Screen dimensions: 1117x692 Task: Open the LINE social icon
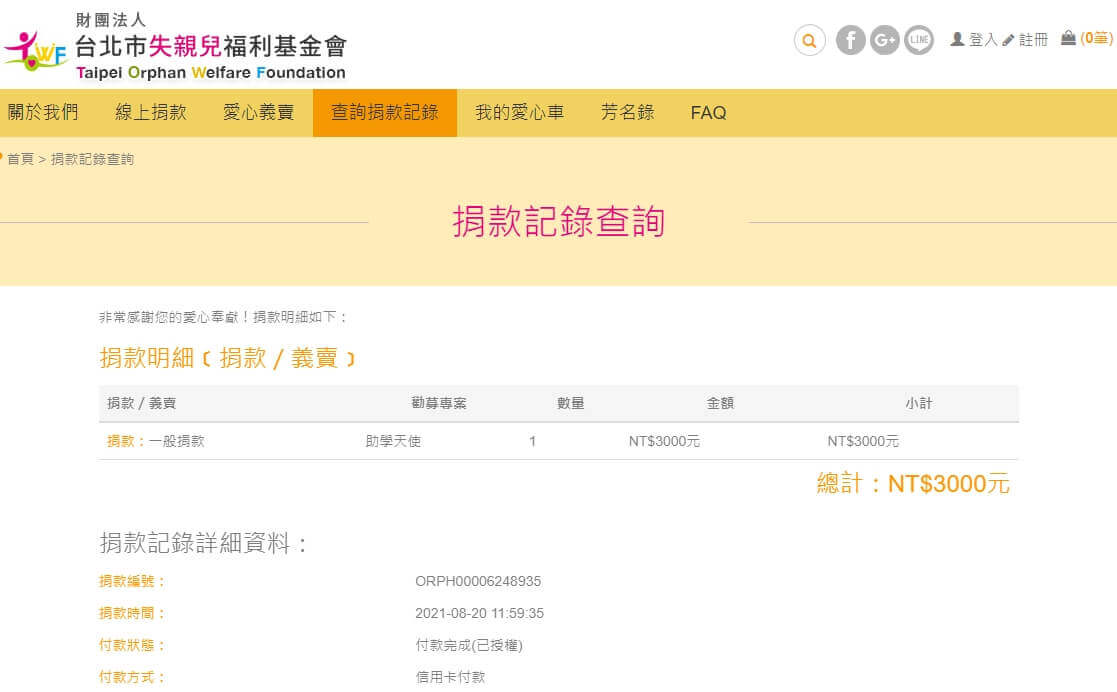(x=919, y=40)
